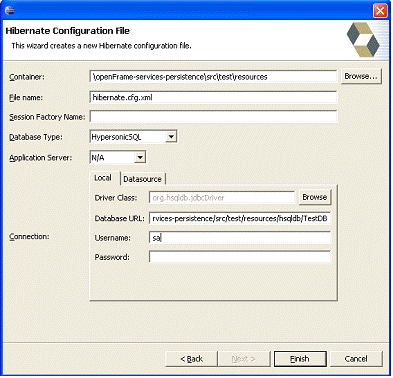Click the Driver Class field
The height and width of the screenshot is (378, 393).
[222, 197]
